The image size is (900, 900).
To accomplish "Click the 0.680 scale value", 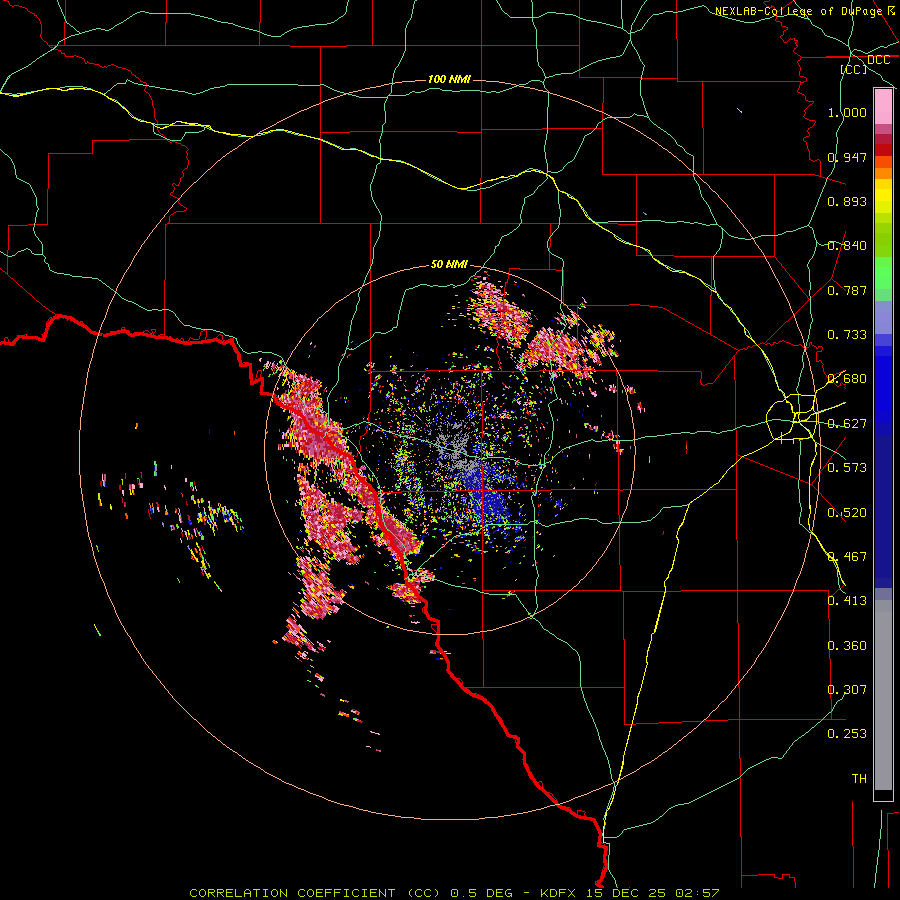I will click(x=847, y=379).
